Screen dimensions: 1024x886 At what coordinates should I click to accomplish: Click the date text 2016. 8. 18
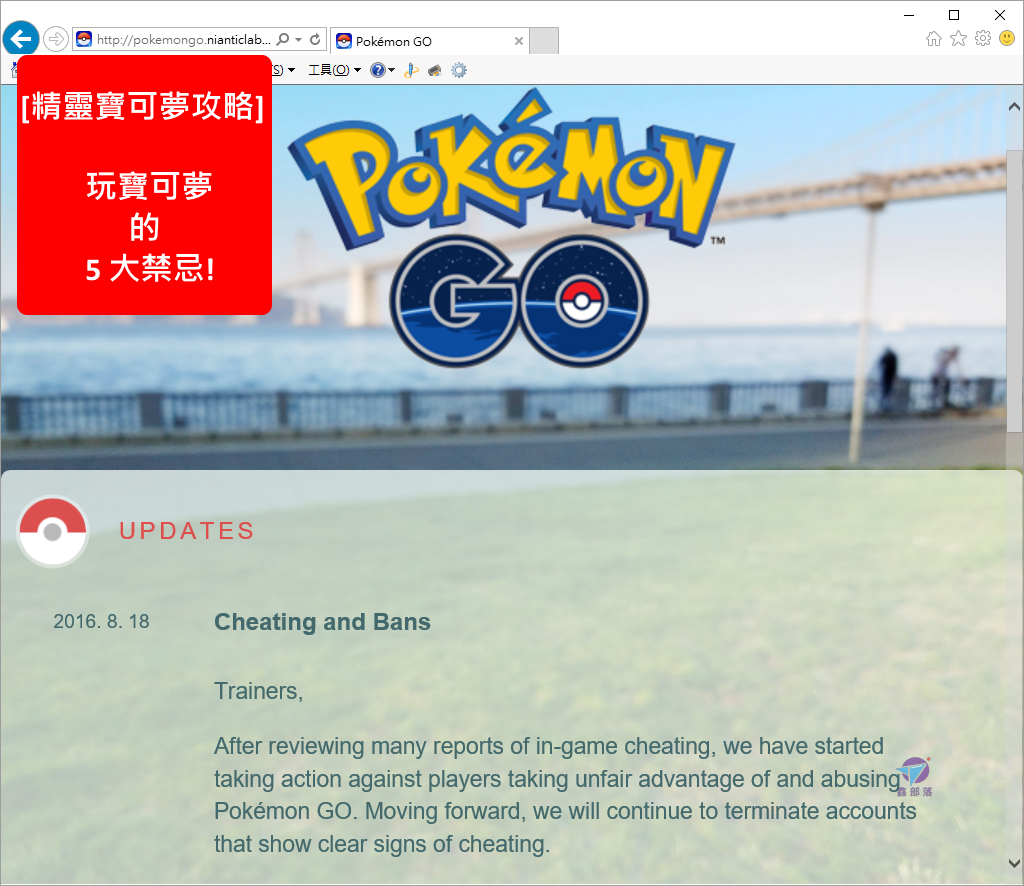pyautogui.click(x=101, y=622)
